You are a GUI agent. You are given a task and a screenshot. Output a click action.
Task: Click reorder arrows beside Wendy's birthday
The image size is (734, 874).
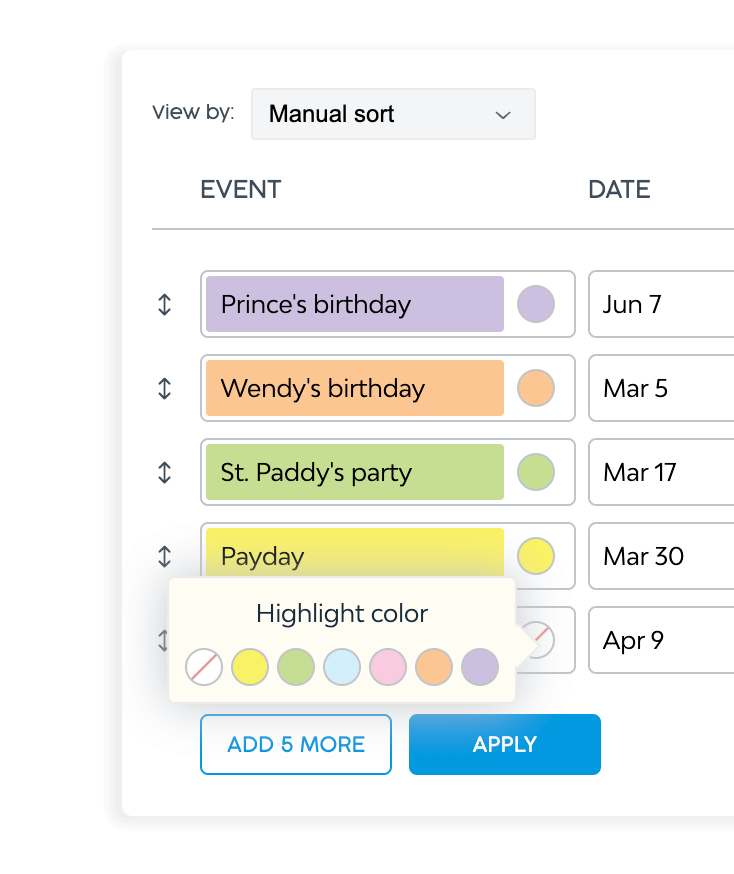coord(165,389)
